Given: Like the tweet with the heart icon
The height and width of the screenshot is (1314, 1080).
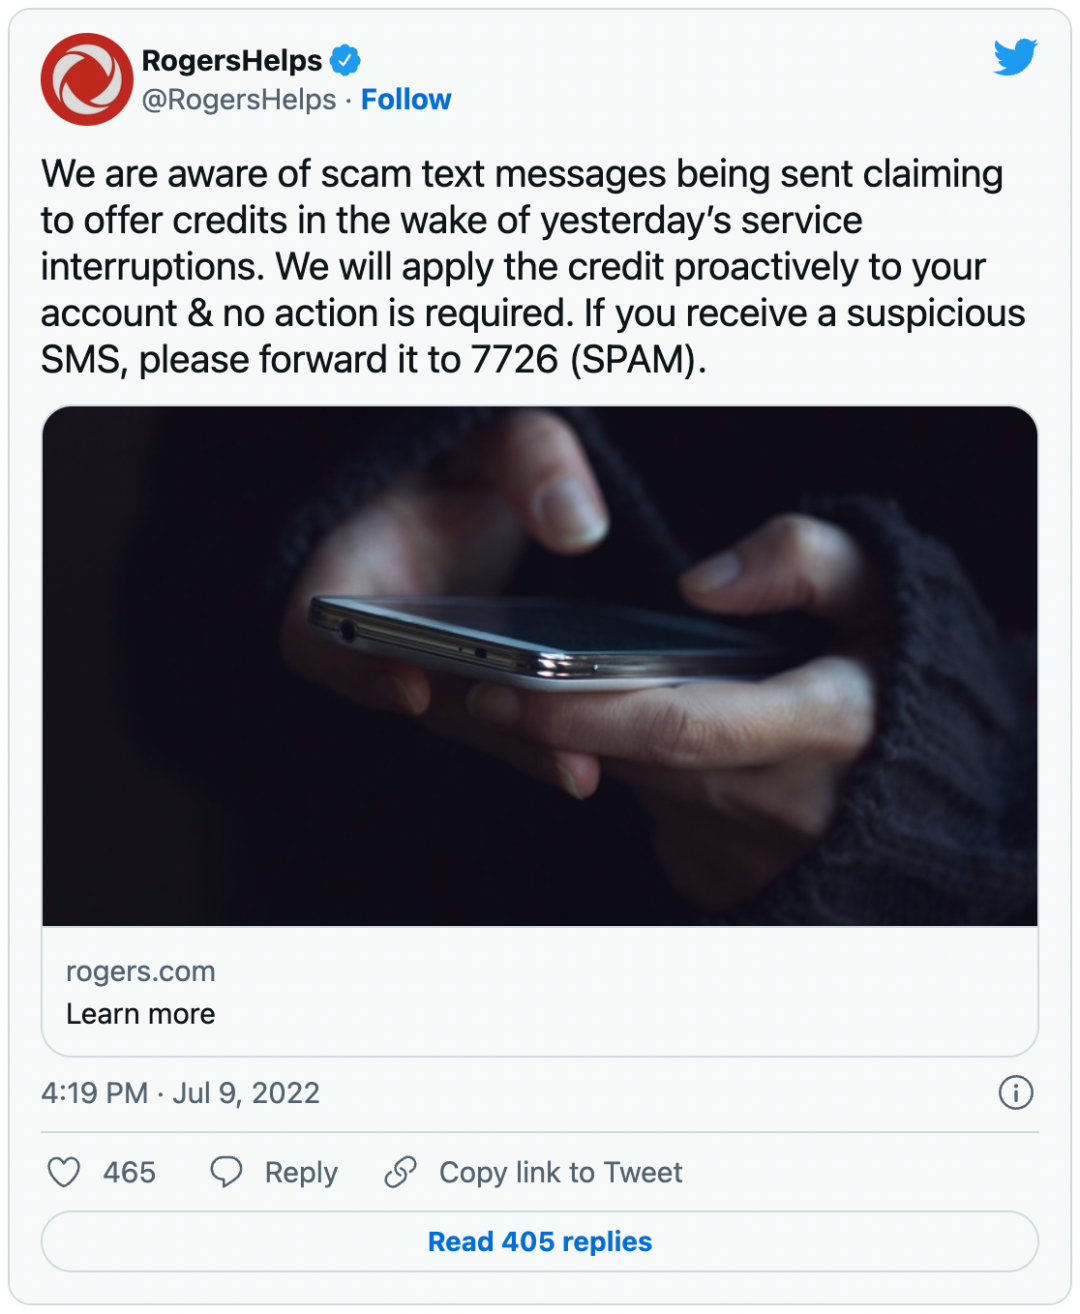Looking at the screenshot, I should pos(64,1172).
